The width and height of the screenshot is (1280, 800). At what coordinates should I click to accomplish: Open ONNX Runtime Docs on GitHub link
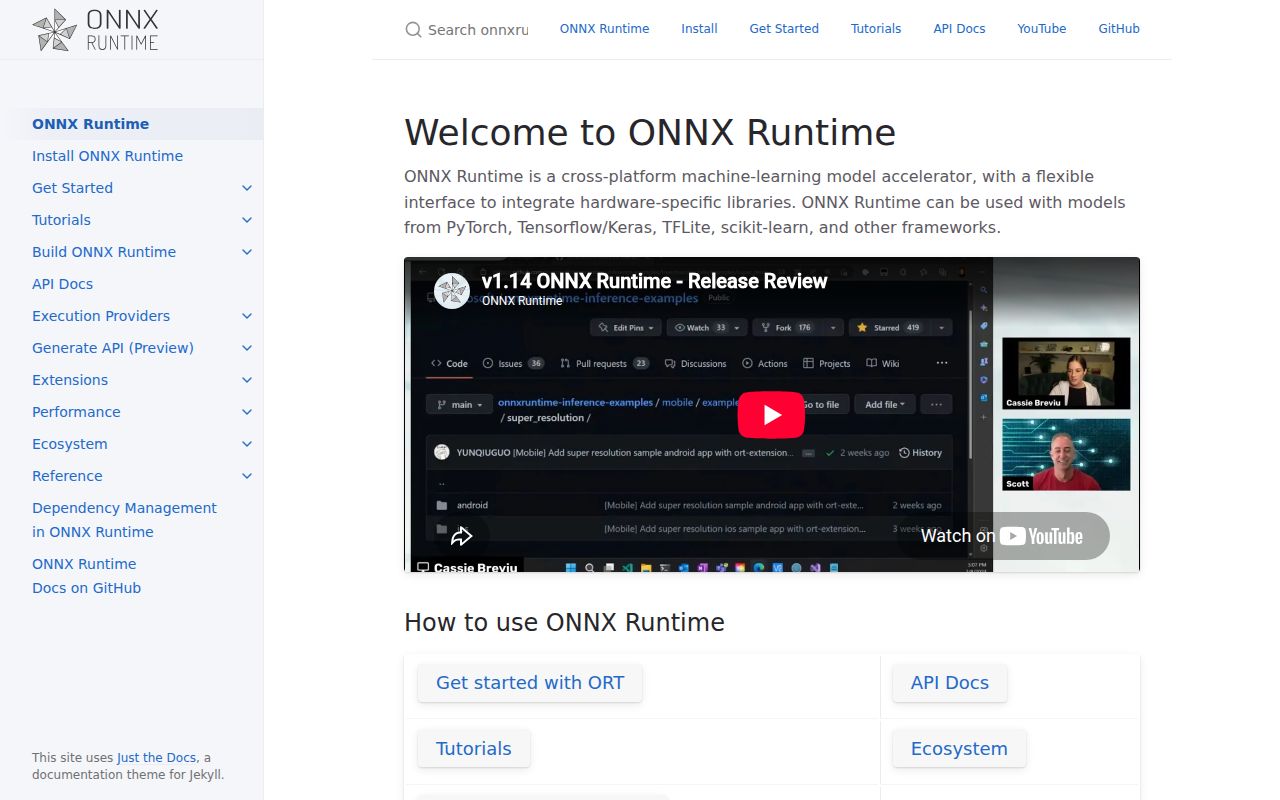87,576
